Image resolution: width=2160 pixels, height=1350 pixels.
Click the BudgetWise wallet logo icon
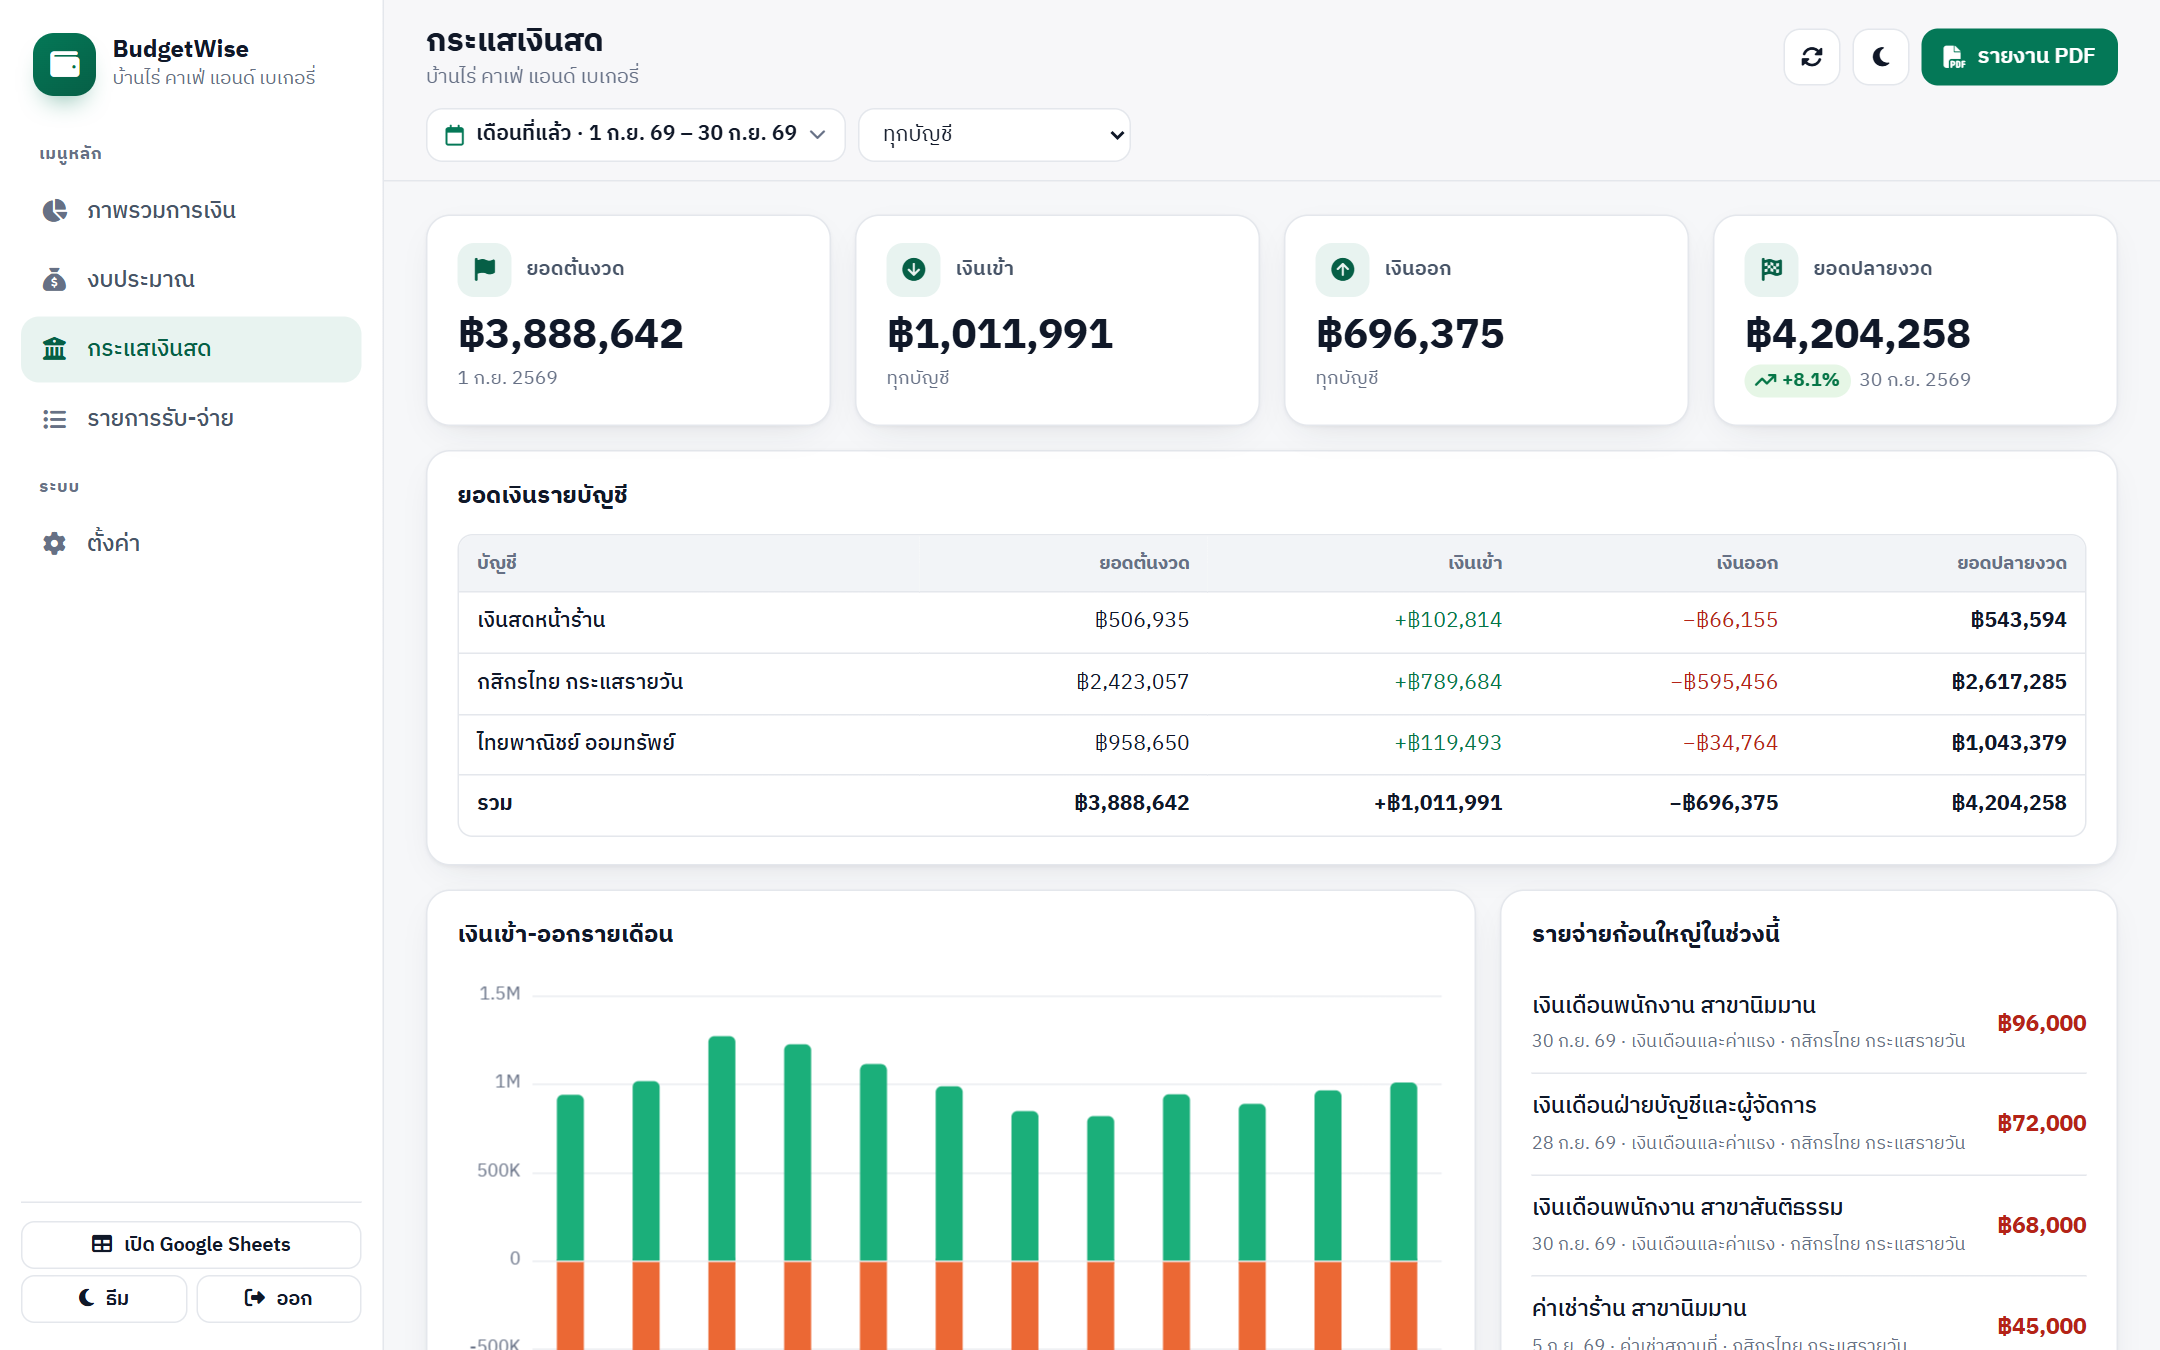click(x=64, y=64)
